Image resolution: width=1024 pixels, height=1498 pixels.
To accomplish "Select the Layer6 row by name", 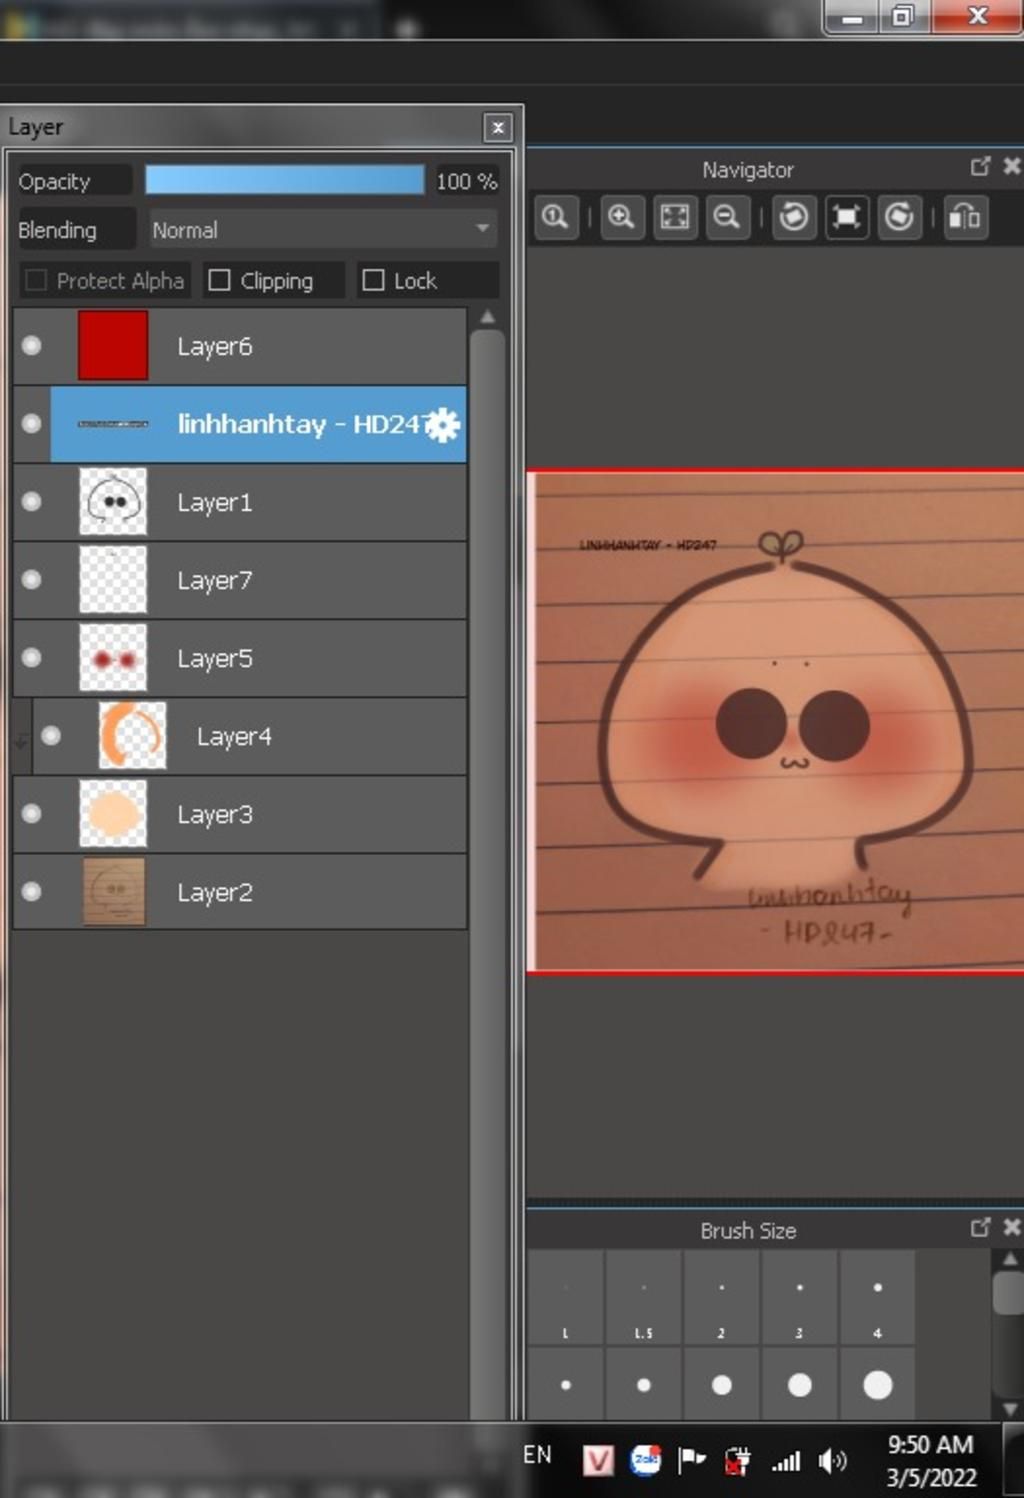I will coord(215,346).
